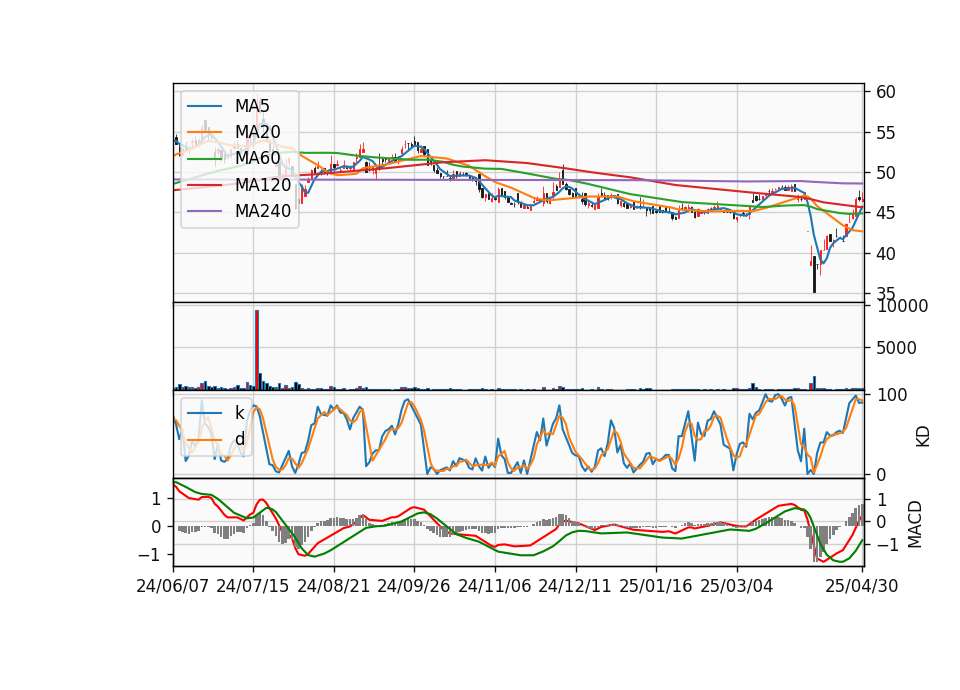960x690 pixels.
Task: Click the k legend entry in KD panel
Action: click(x=239, y=413)
